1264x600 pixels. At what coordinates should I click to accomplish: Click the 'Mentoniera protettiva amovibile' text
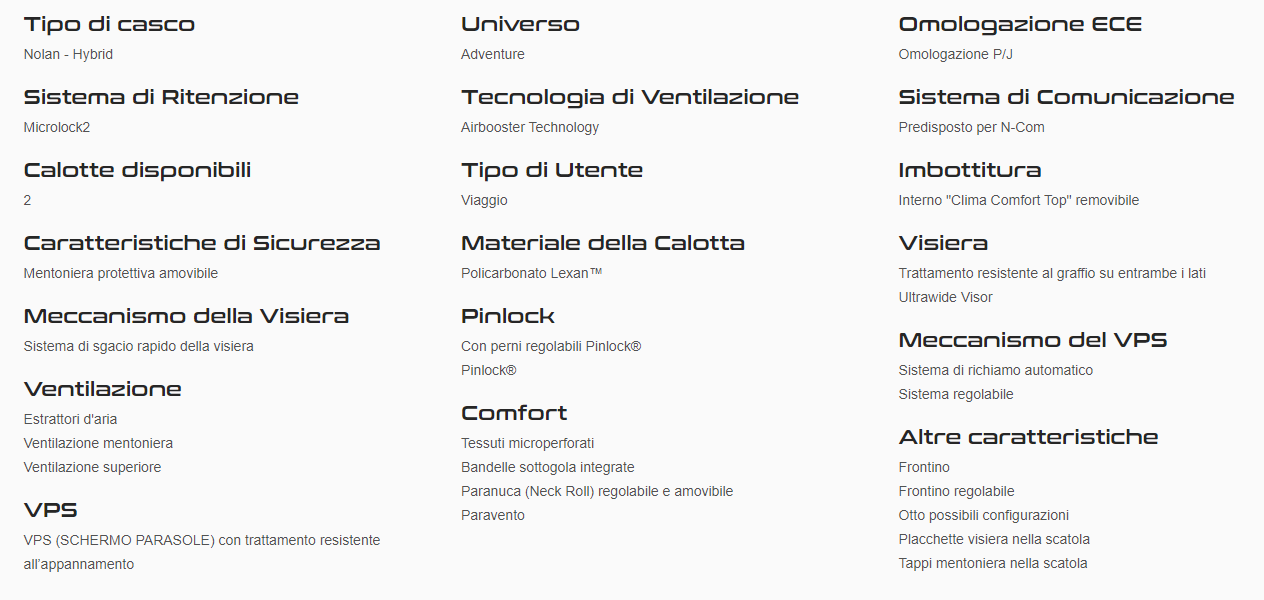tap(120, 273)
